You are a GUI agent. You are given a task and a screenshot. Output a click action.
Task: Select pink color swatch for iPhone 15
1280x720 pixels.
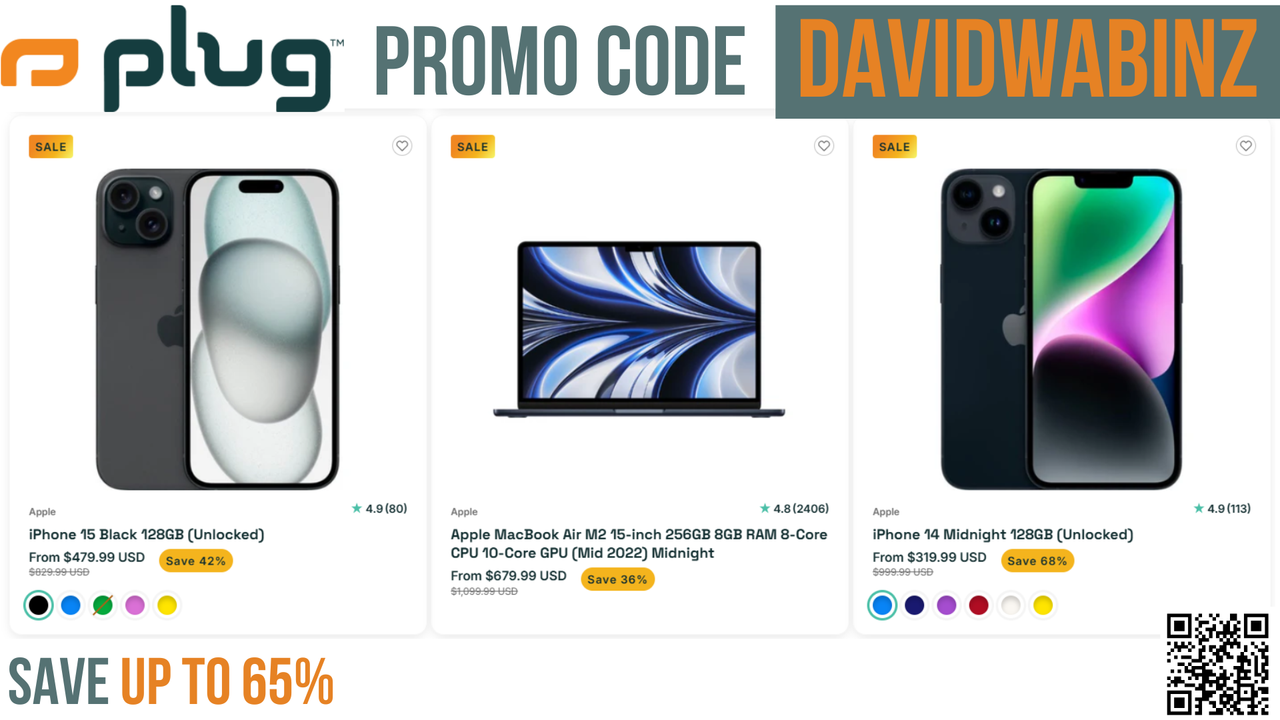click(135, 605)
